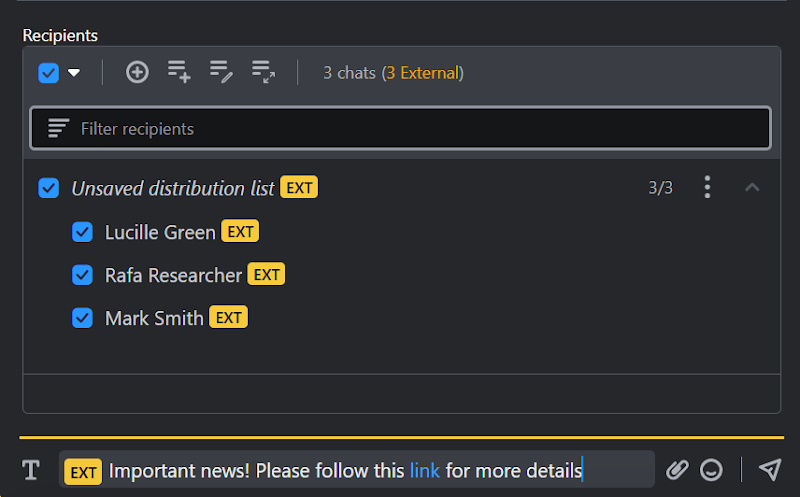The height and width of the screenshot is (497, 800).
Task: Open the three-dot menu for Unsaved distribution list
Action: (707, 187)
